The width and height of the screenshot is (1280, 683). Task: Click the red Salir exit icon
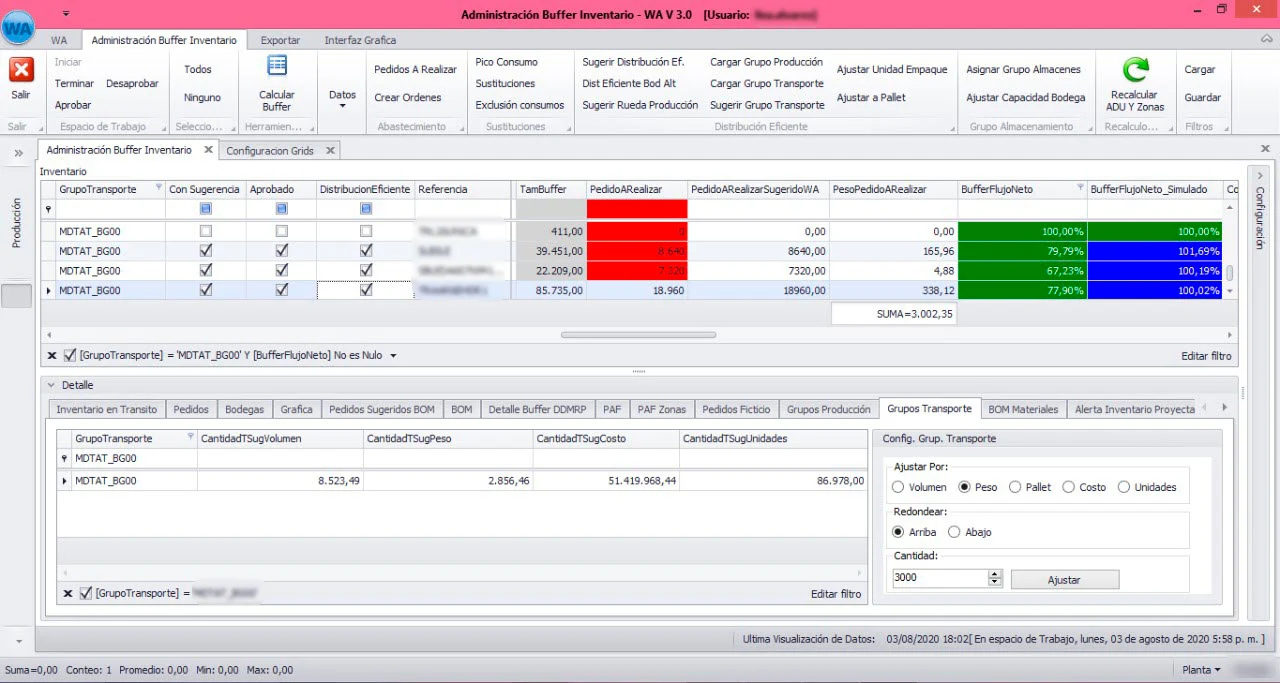tap(21, 70)
